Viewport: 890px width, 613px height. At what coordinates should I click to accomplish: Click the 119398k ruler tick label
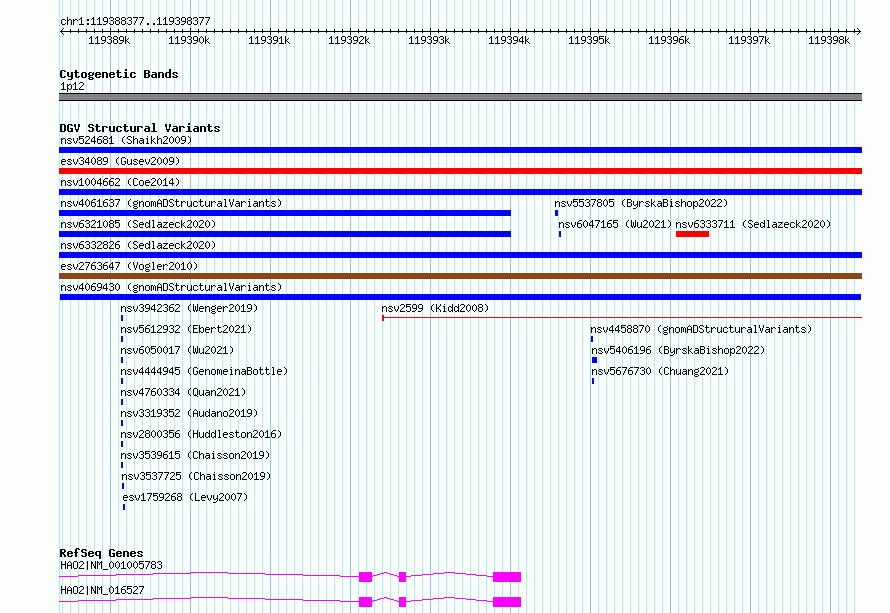pyautogui.click(x=829, y=40)
